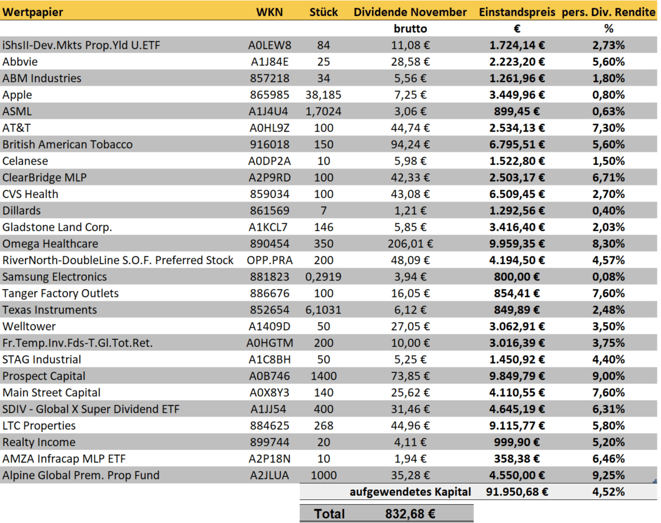
Task: Select the overall yield 4,52%
Action: [x=608, y=492]
